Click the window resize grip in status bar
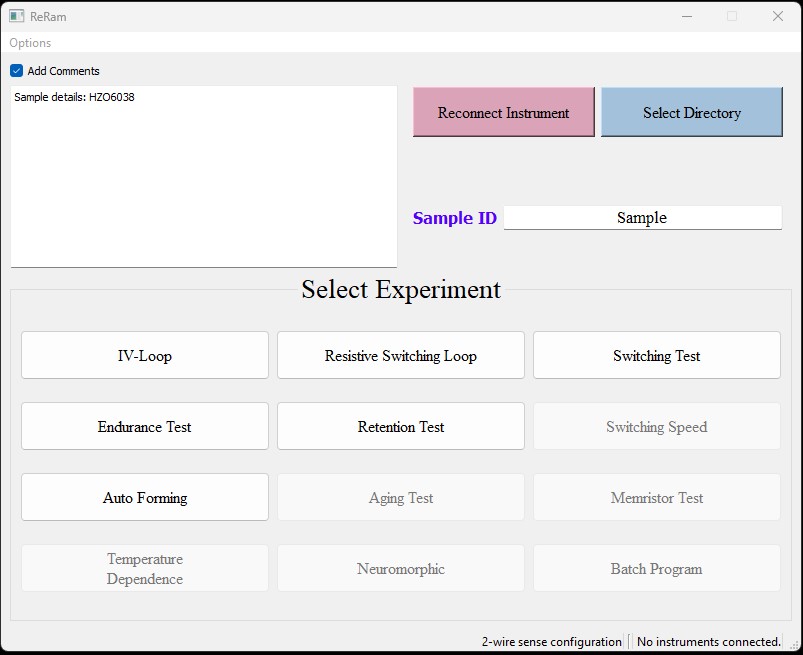This screenshot has width=803, height=655. [793, 644]
